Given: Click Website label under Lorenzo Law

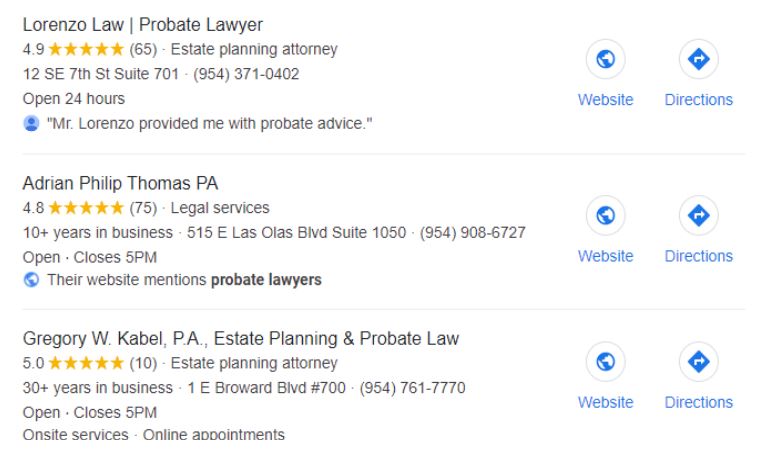Looking at the screenshot, I should (605, 100).
